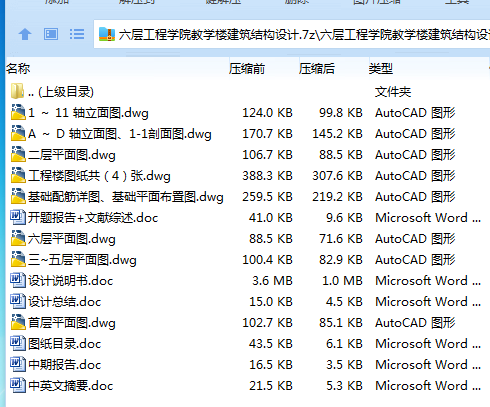Click the archive icon in the path bar
This screenshot has height=407, width=490.
(107, 34)
